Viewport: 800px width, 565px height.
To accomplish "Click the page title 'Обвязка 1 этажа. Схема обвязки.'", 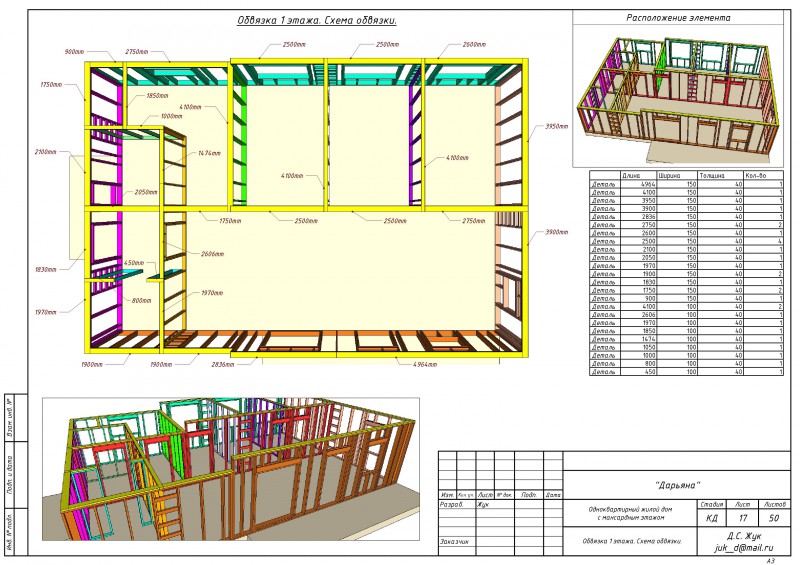I will pos(317,20).
